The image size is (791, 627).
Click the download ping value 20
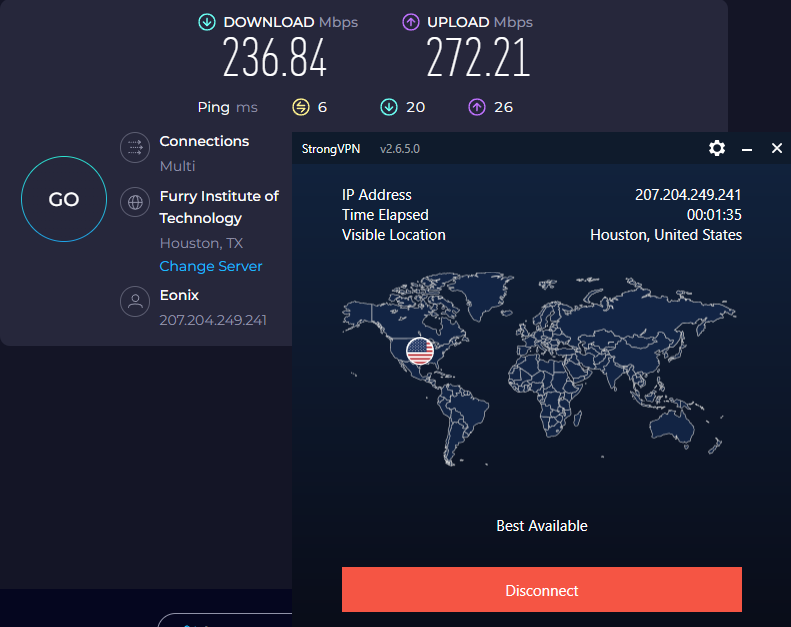coord(416,107)
